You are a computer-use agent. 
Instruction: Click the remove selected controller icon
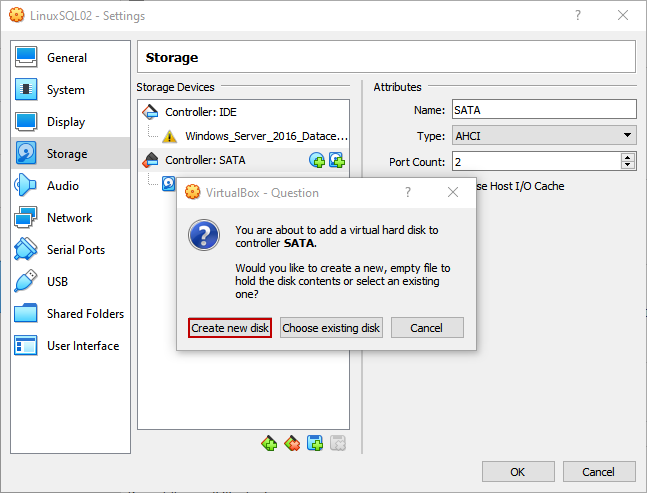[292, 443]
